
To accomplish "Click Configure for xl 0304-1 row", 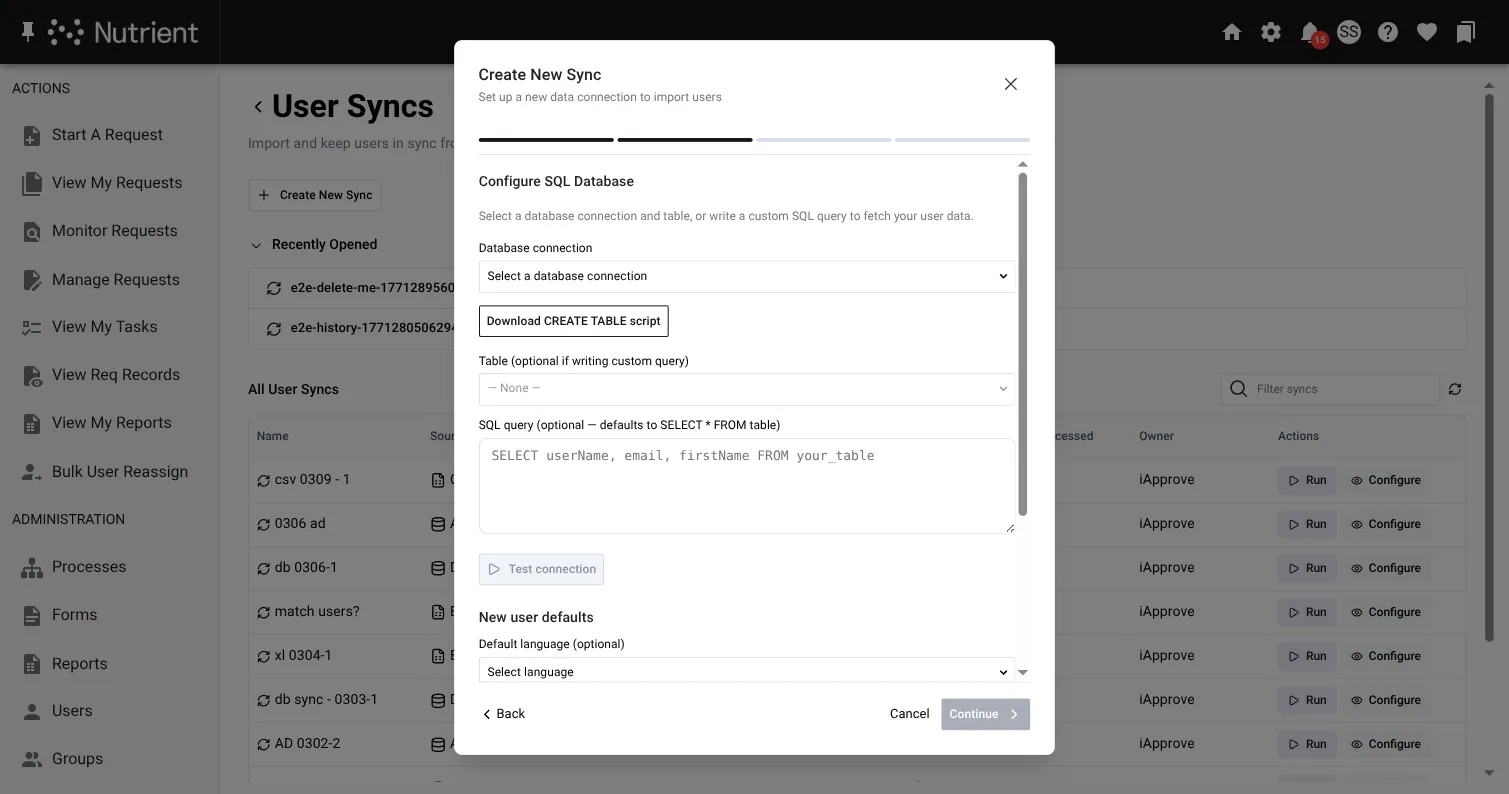I will pyautogui.click(x=1386, y=656).
